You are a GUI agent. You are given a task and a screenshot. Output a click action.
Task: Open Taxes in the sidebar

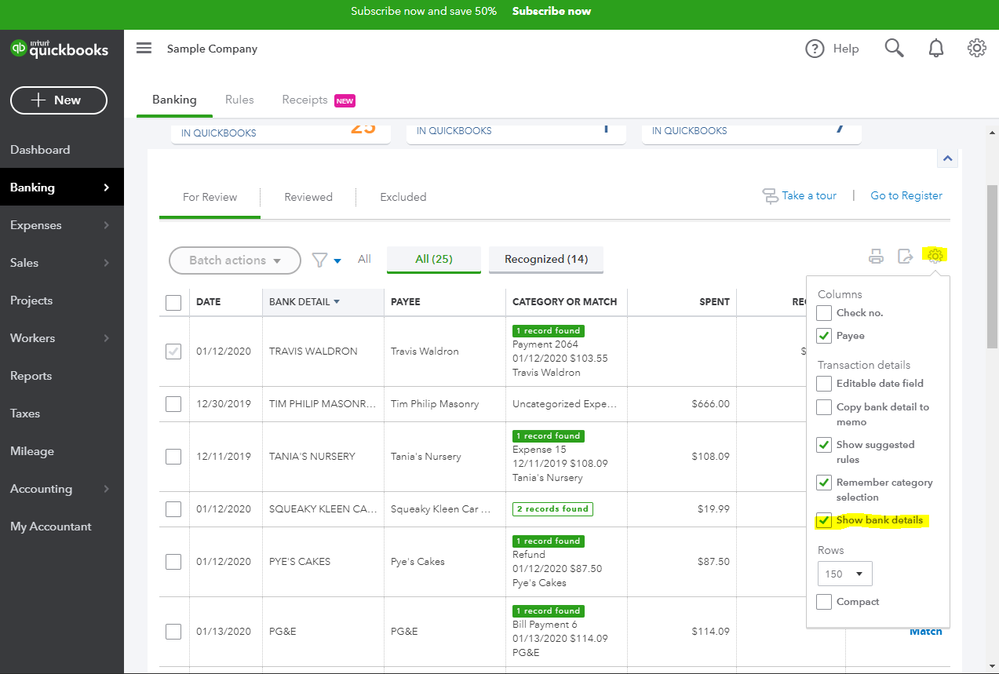[25, 413]
